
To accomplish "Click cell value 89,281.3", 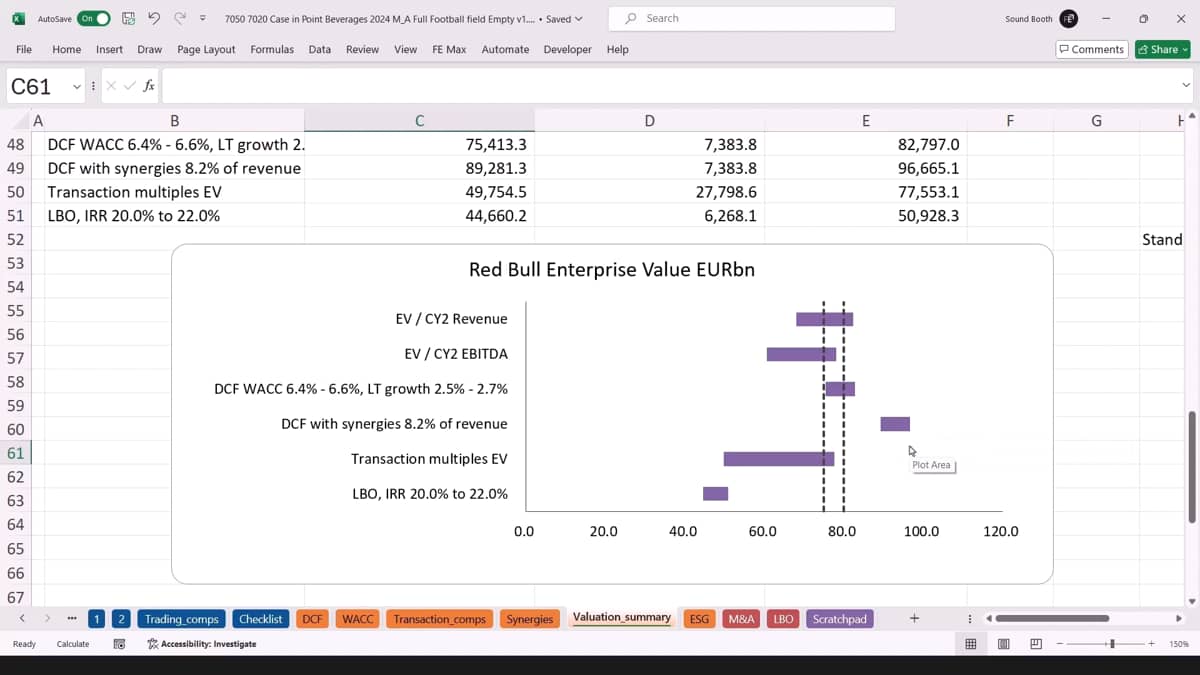I will pos(496,168).
